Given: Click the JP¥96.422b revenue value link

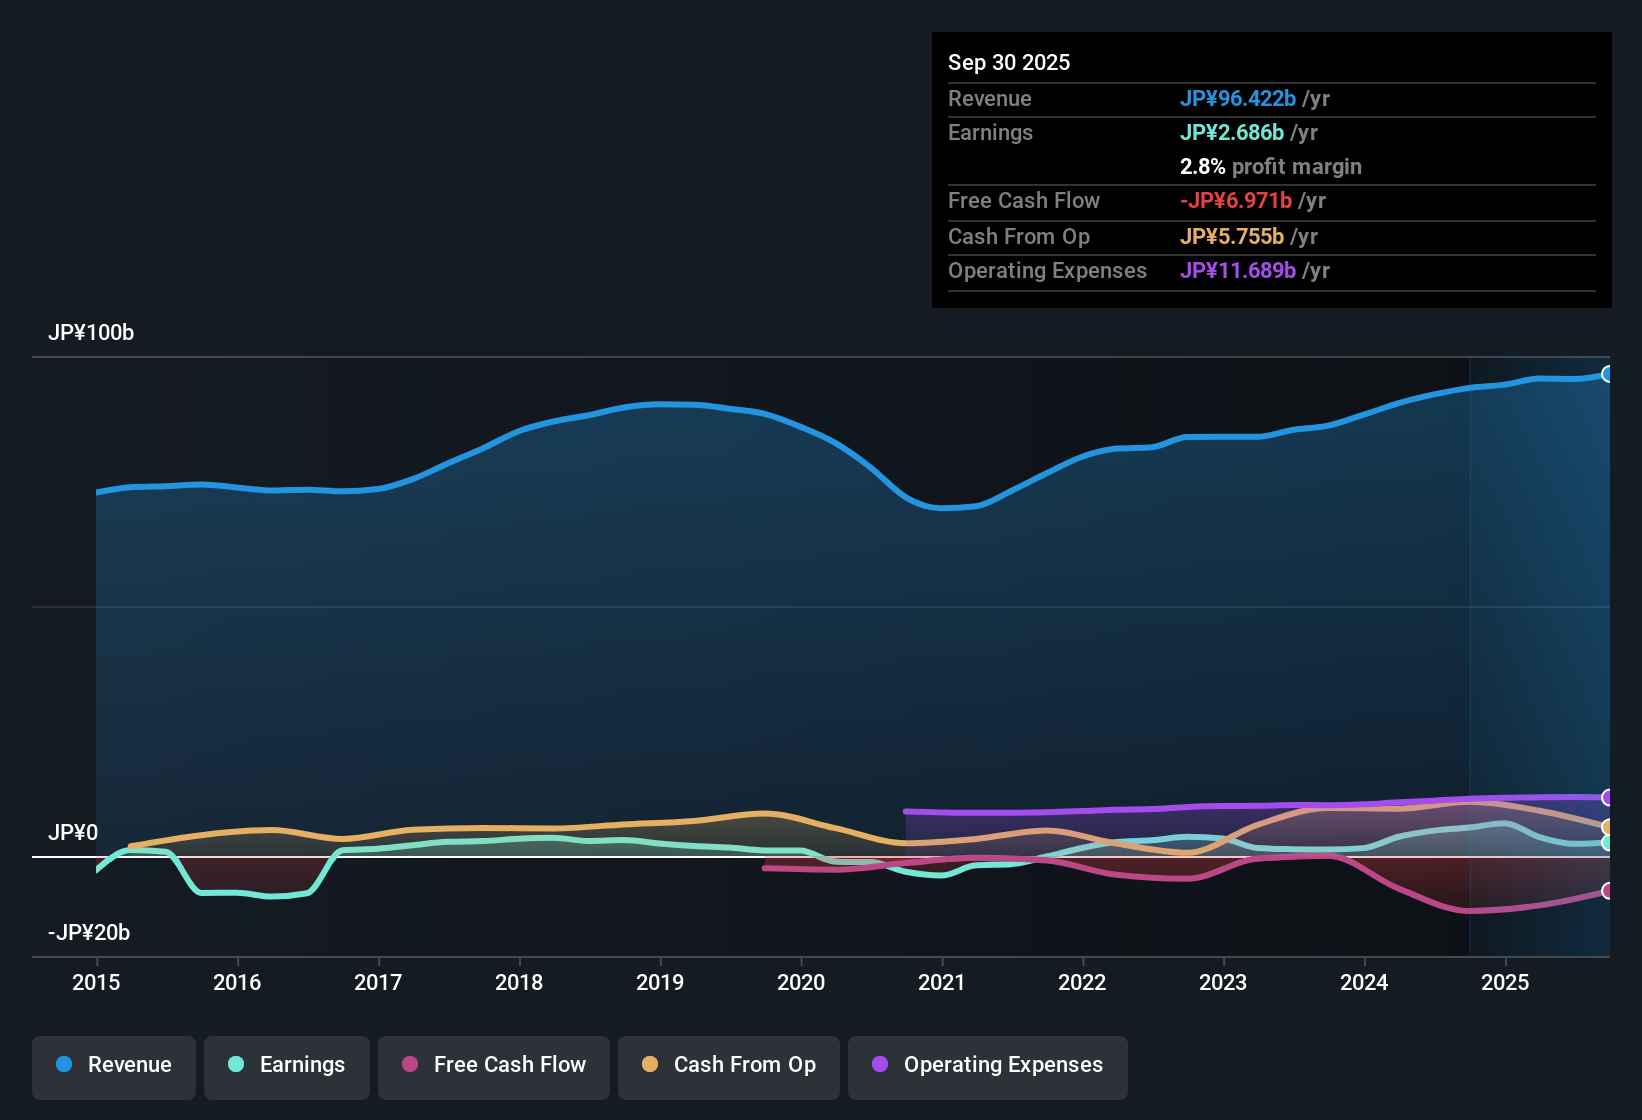Looking at the screenshot, I should tap(1238, 99).
